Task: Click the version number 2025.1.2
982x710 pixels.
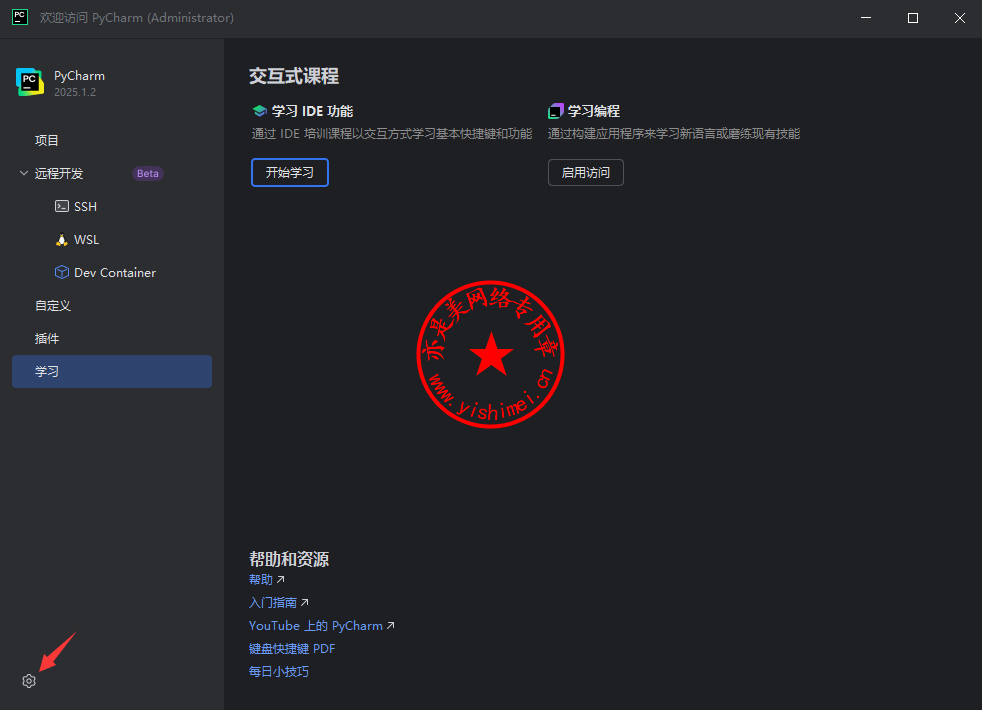Action: [75, 92]
